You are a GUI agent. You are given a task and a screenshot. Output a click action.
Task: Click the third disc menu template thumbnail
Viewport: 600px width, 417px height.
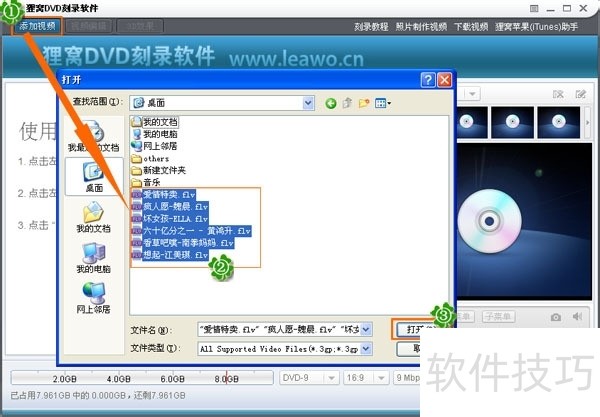tap(559, 122)
